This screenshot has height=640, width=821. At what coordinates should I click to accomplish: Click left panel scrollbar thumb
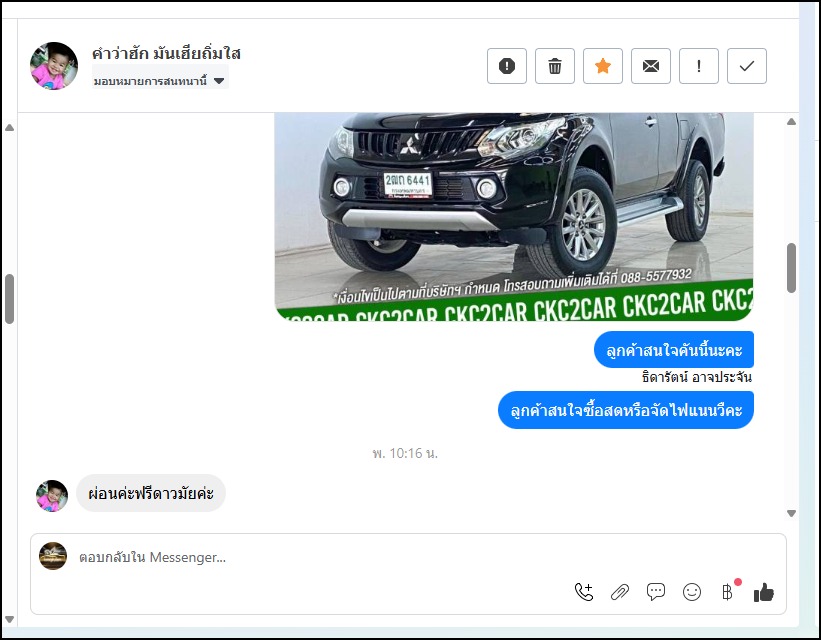9,299
